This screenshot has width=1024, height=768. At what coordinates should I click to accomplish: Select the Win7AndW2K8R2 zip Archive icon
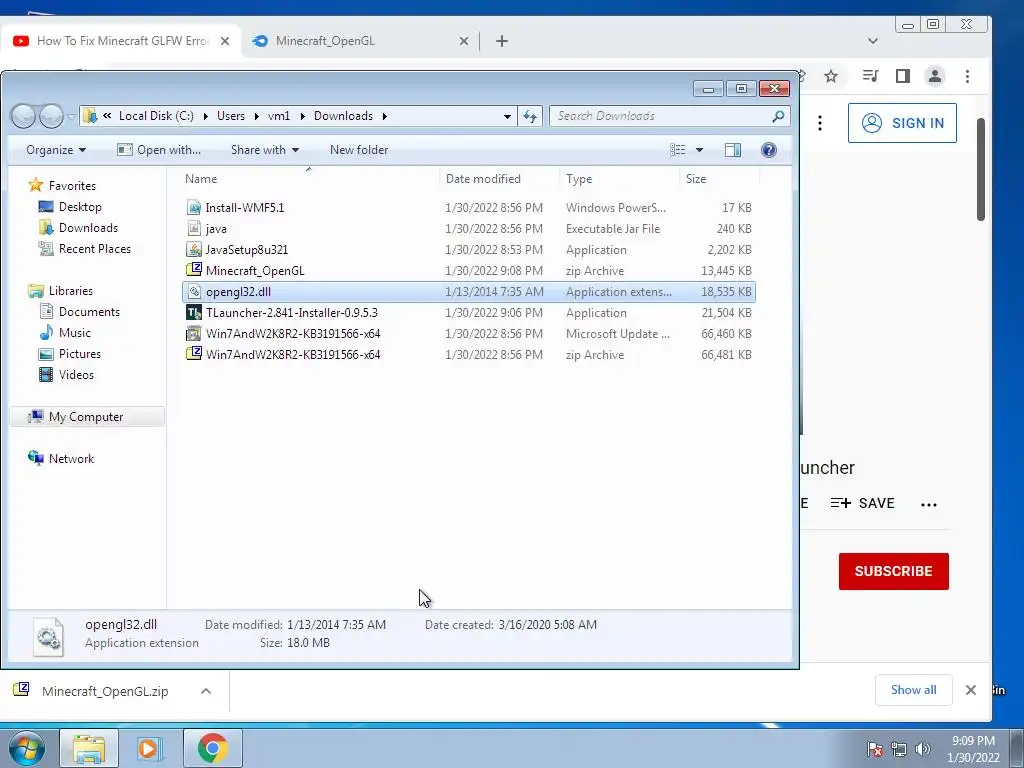tap(193, 354)
